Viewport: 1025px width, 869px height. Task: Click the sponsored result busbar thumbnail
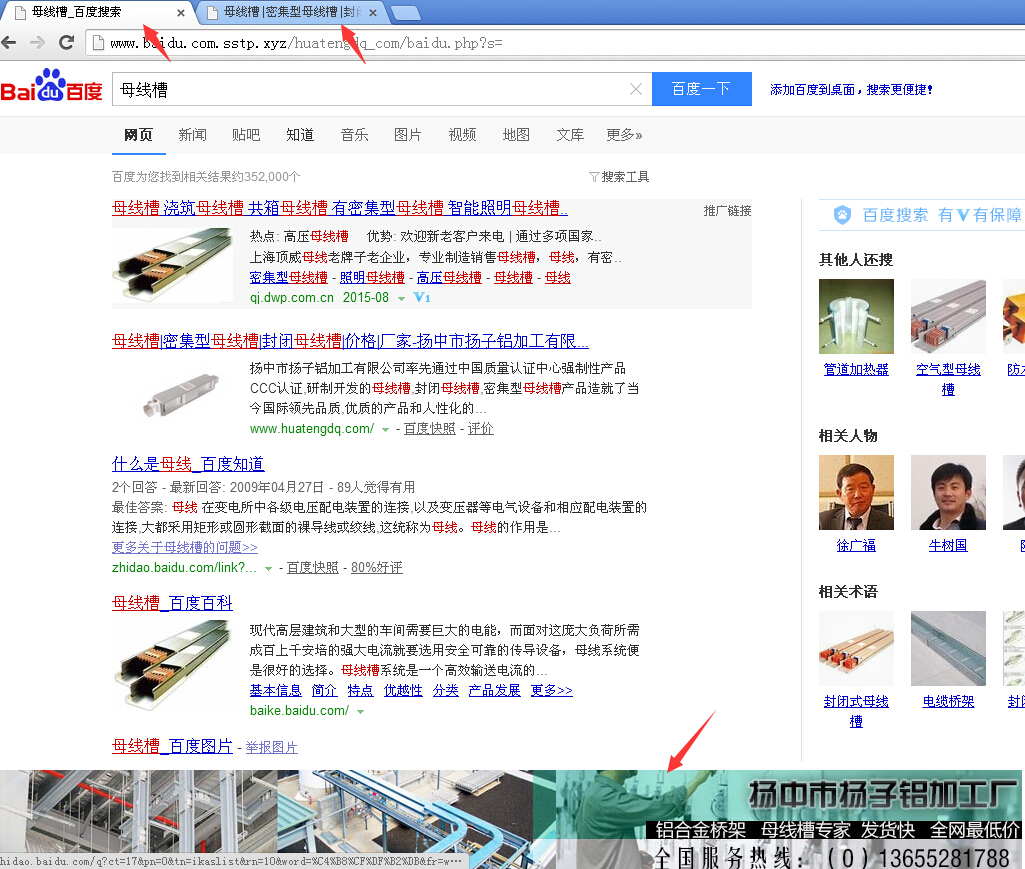click(x=173, y=264)
